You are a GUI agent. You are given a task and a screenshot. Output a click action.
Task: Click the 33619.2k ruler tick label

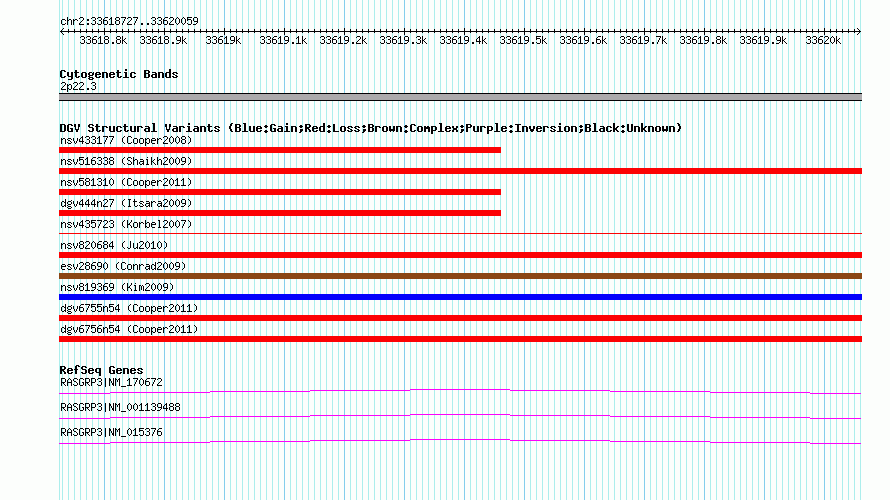(343, 40)
